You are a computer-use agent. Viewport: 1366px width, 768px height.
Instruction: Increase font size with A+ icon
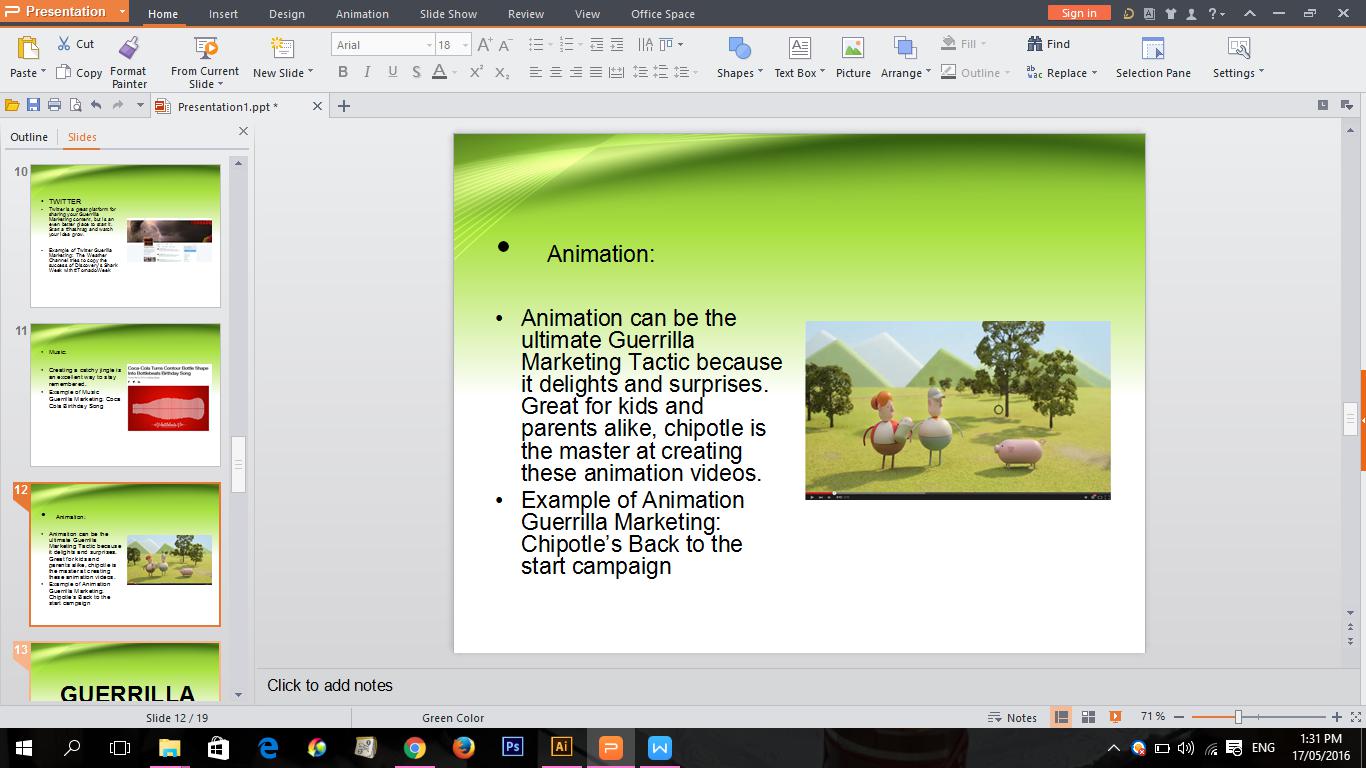tap(485, 45)
